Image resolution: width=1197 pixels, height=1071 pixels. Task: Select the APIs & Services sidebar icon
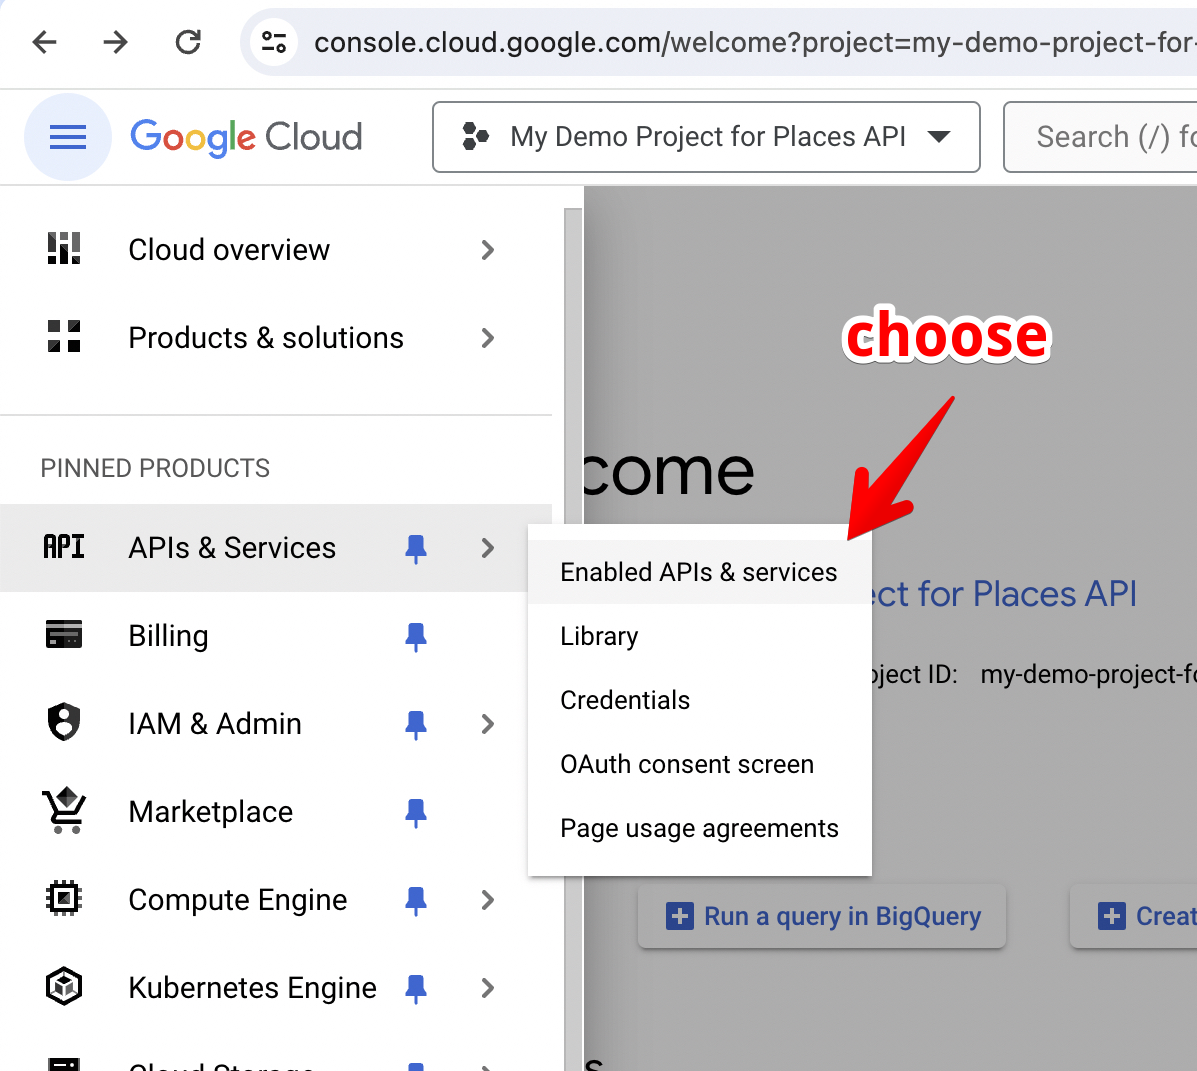point(64,547)
